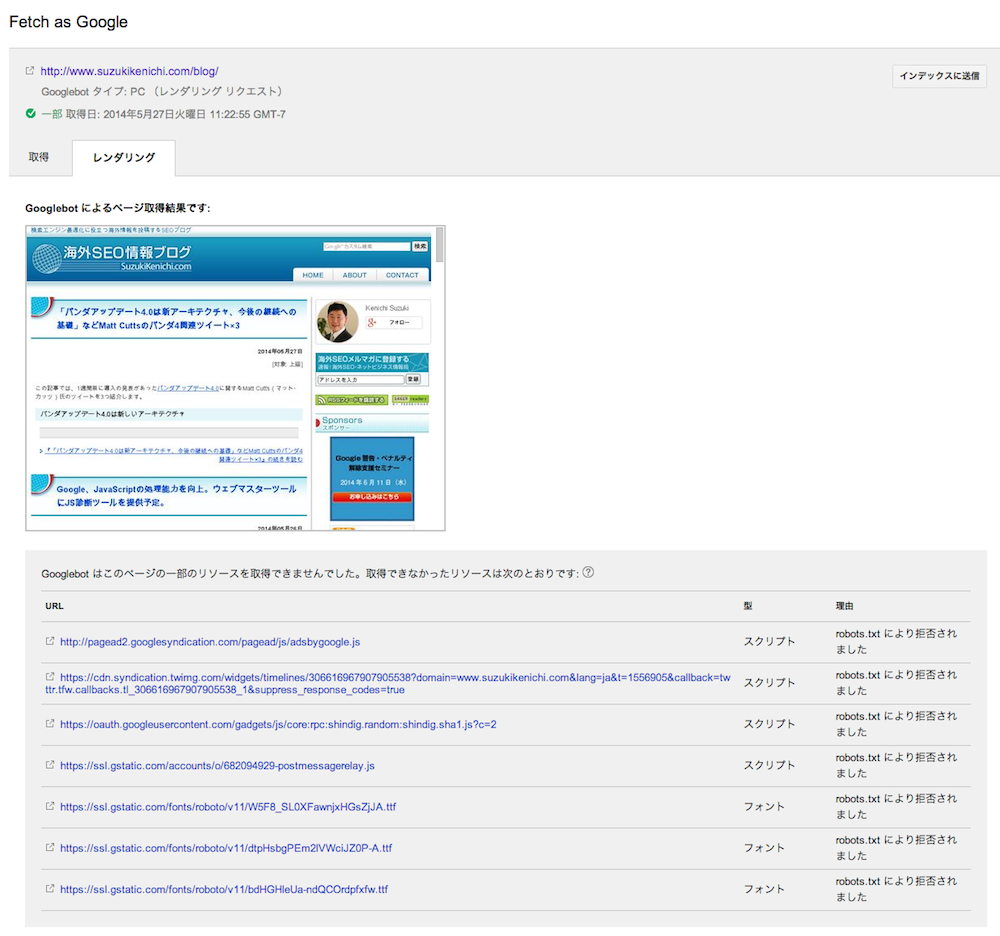Open external icon for adsbygoogle.js row
Image resolution: width=1000 pixels, height=936 pixels.
click(50, 641)
